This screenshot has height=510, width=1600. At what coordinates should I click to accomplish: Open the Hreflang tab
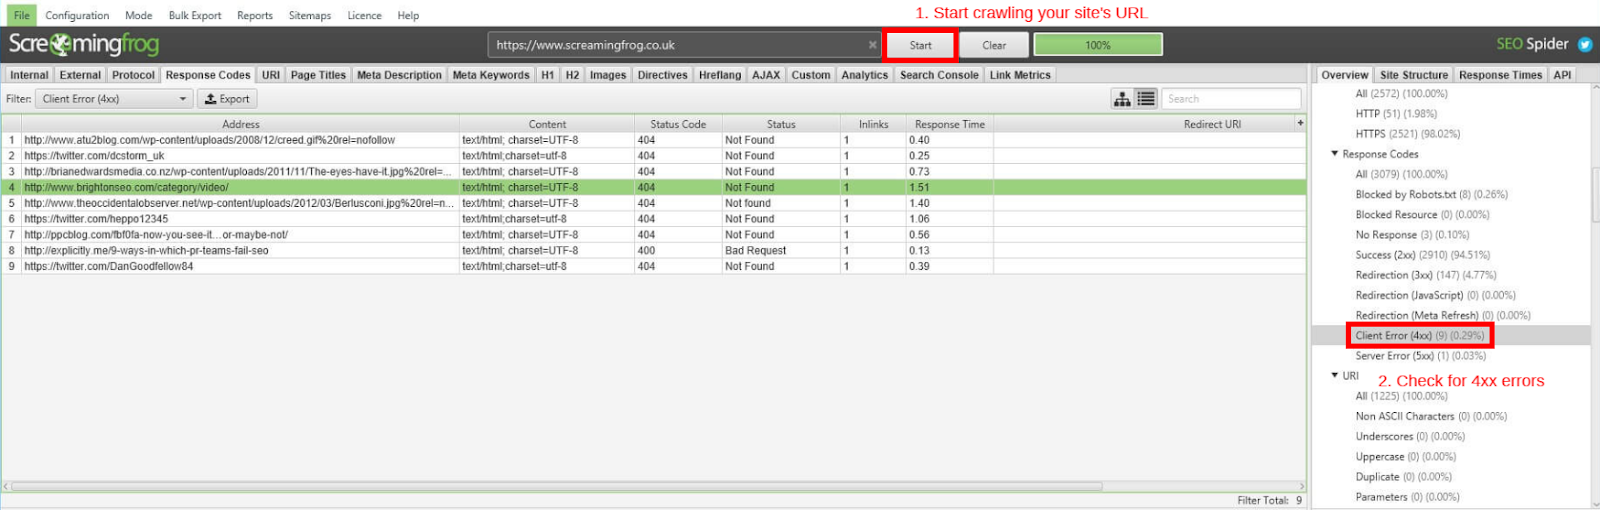[720, 75]
